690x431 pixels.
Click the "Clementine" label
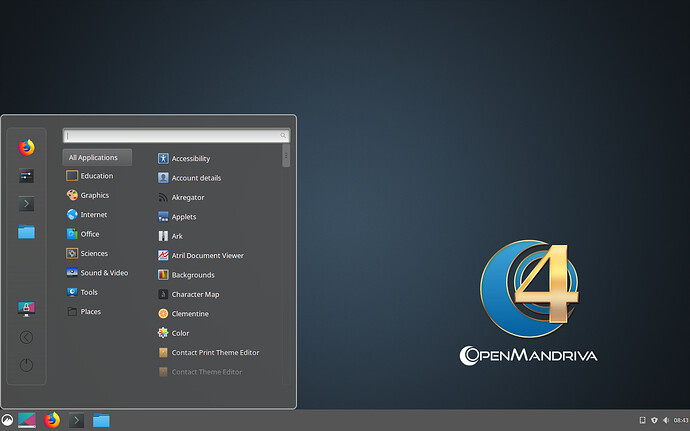[190, 313]
